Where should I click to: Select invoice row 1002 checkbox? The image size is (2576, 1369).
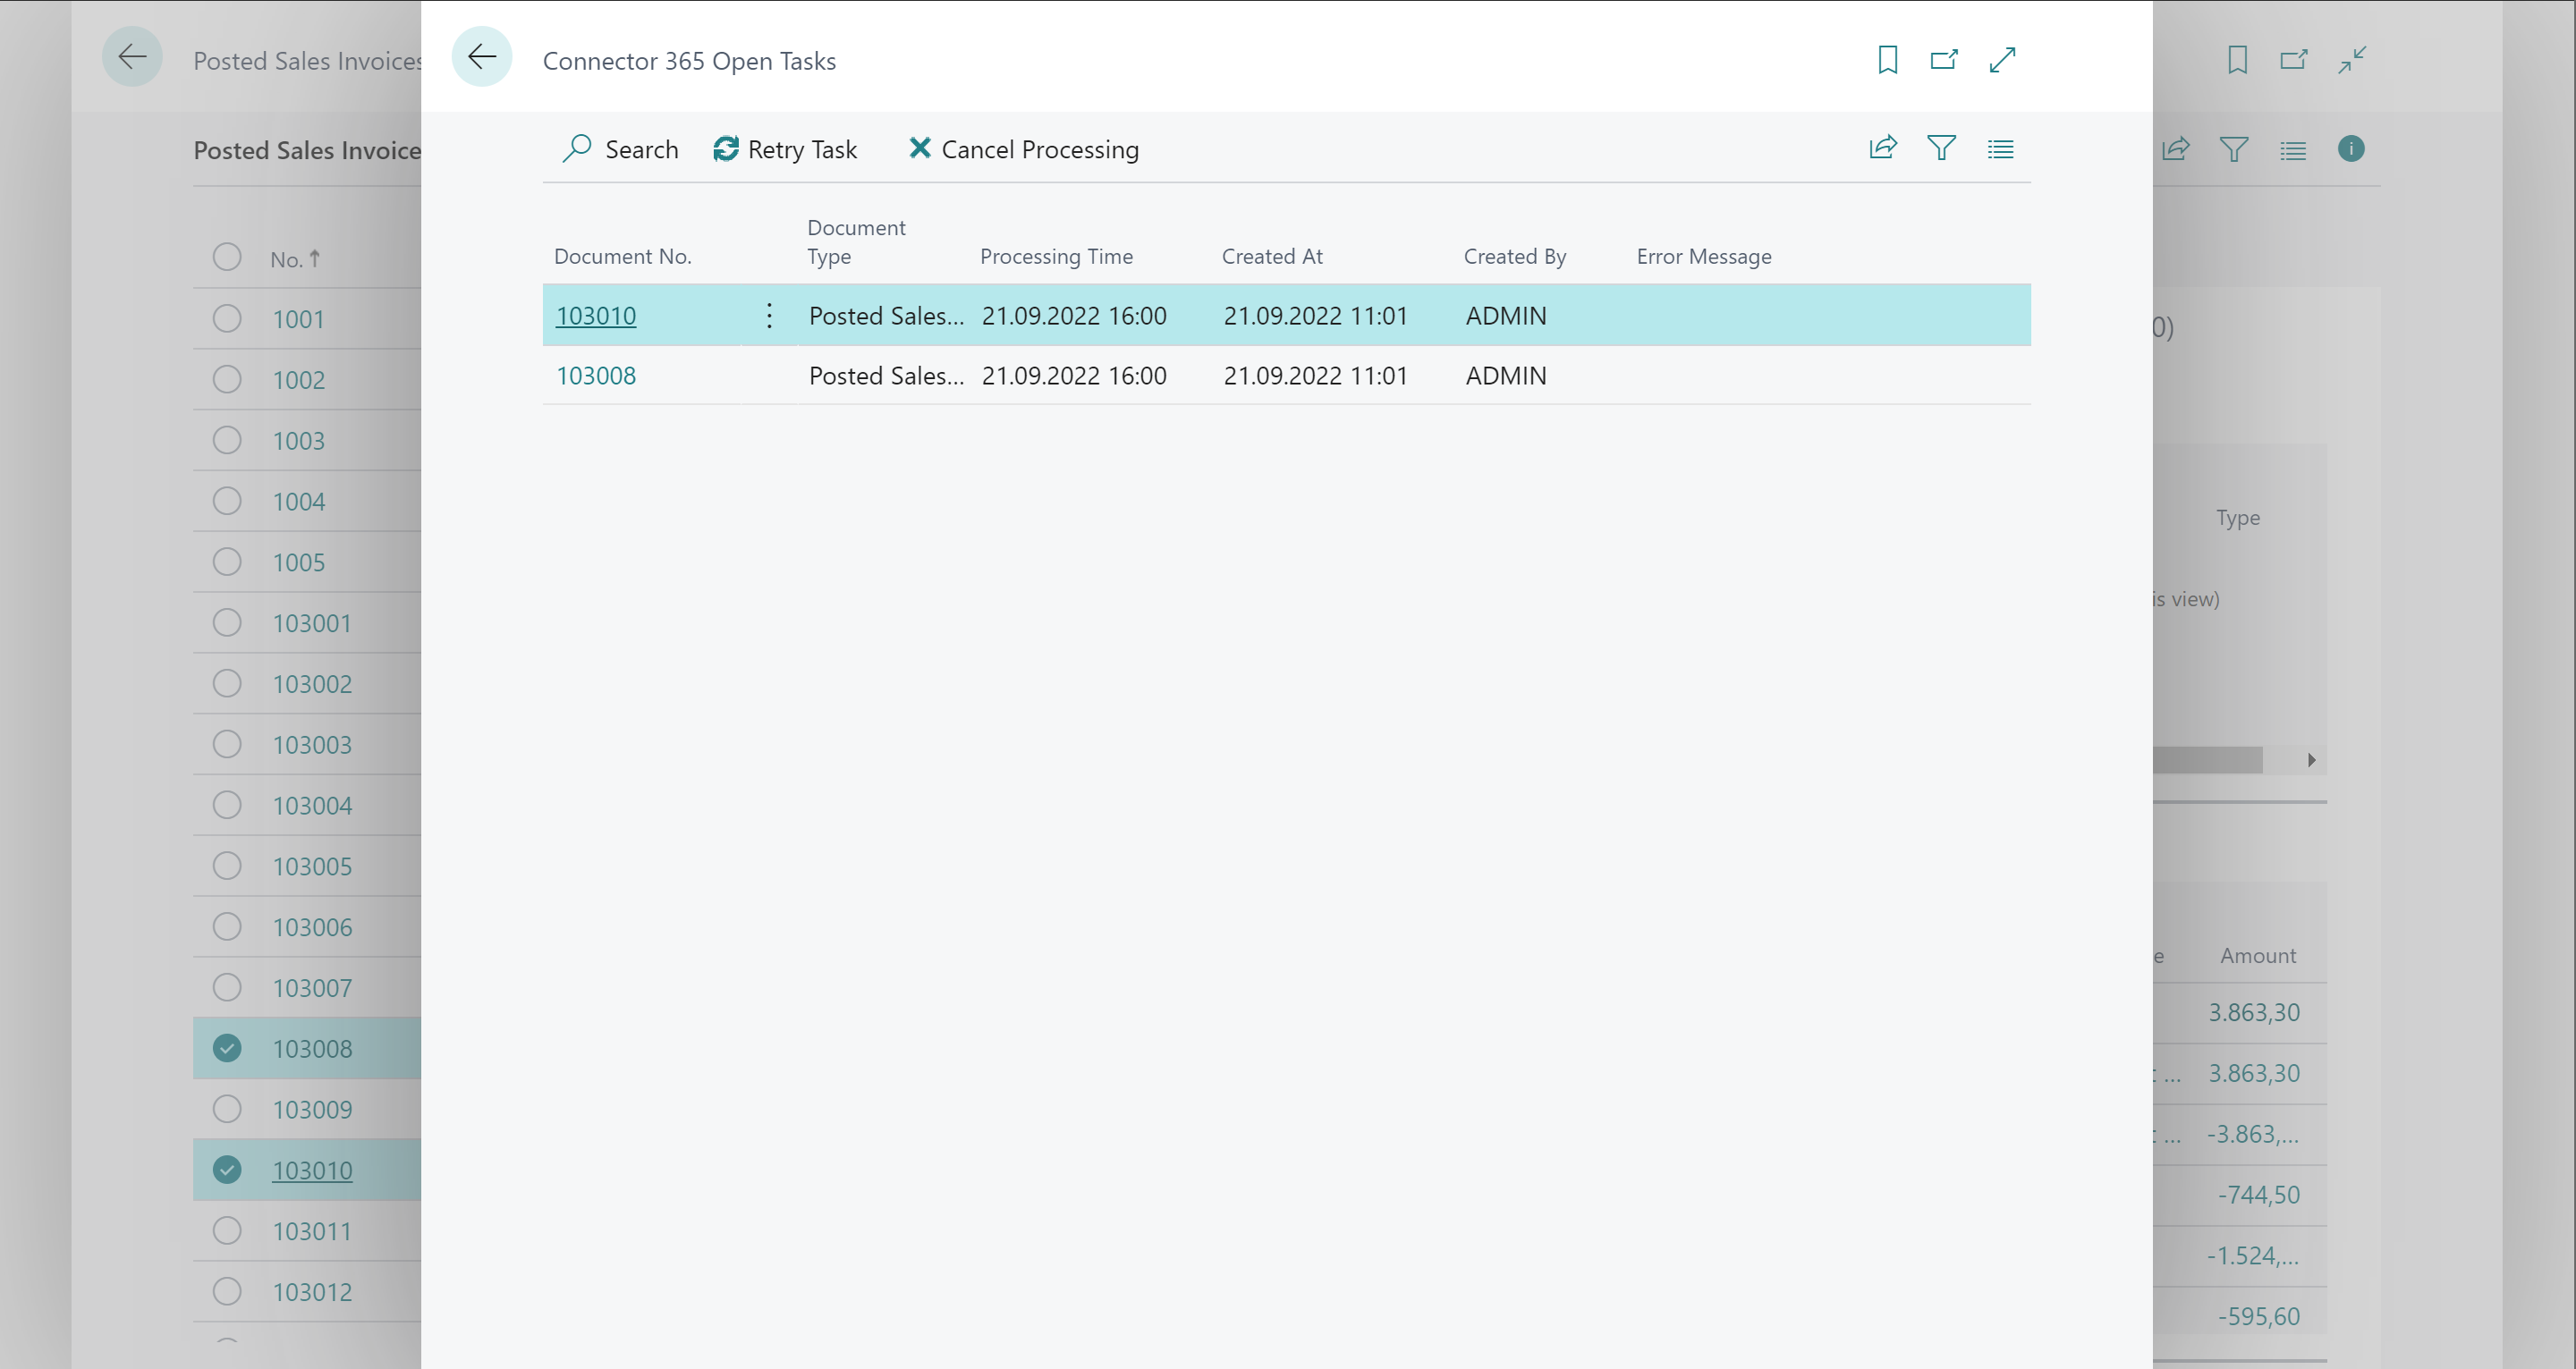227,380
